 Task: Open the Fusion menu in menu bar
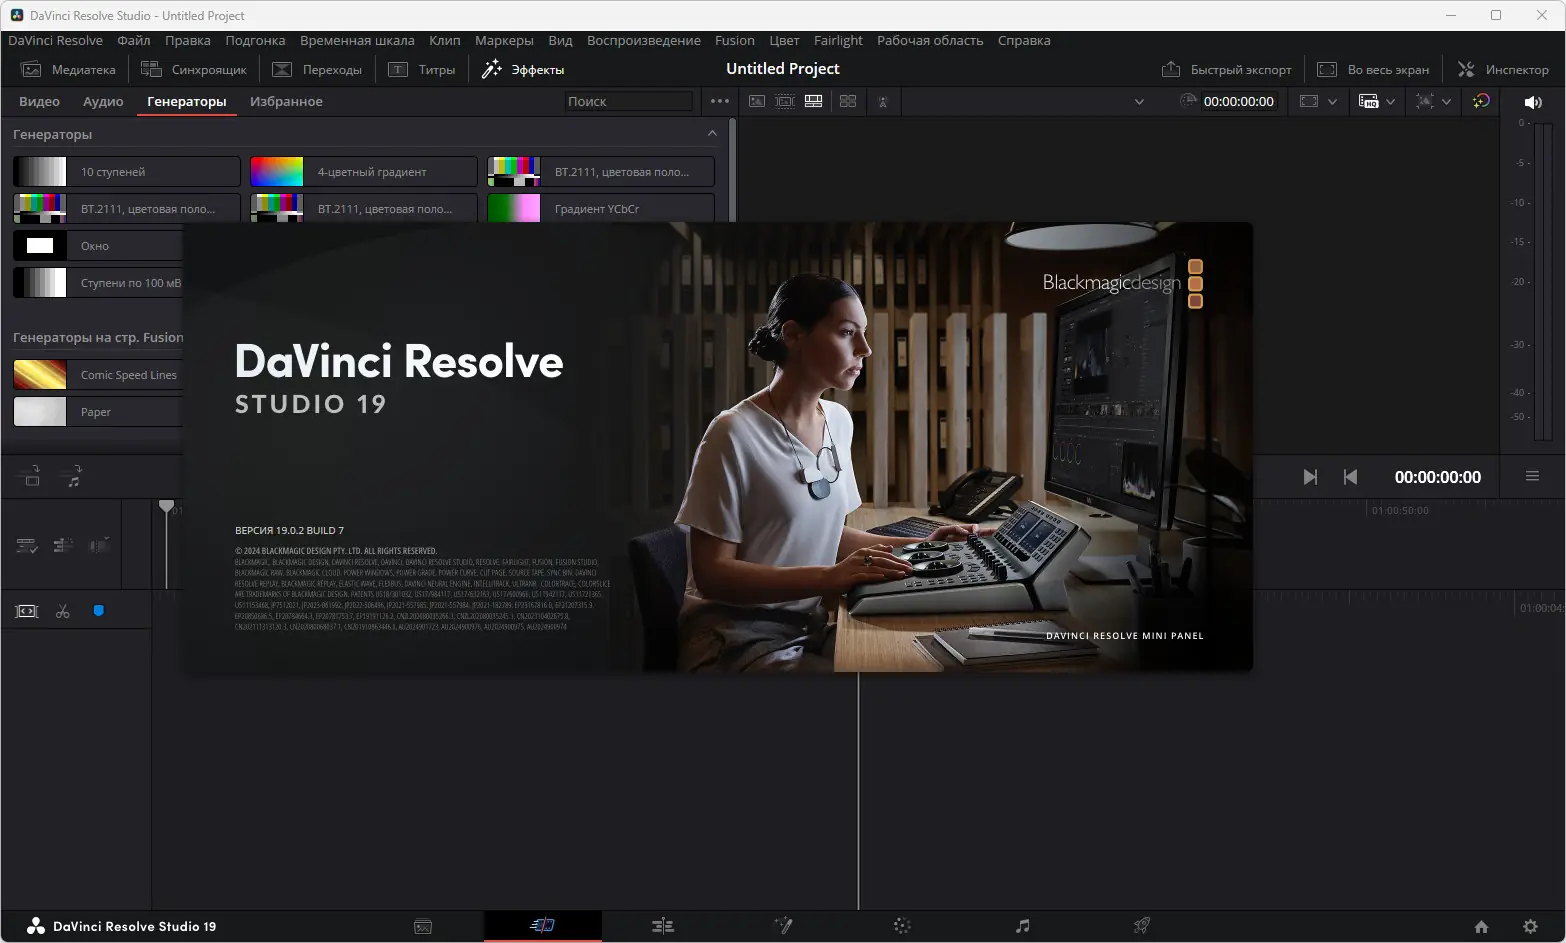[734, 40]
